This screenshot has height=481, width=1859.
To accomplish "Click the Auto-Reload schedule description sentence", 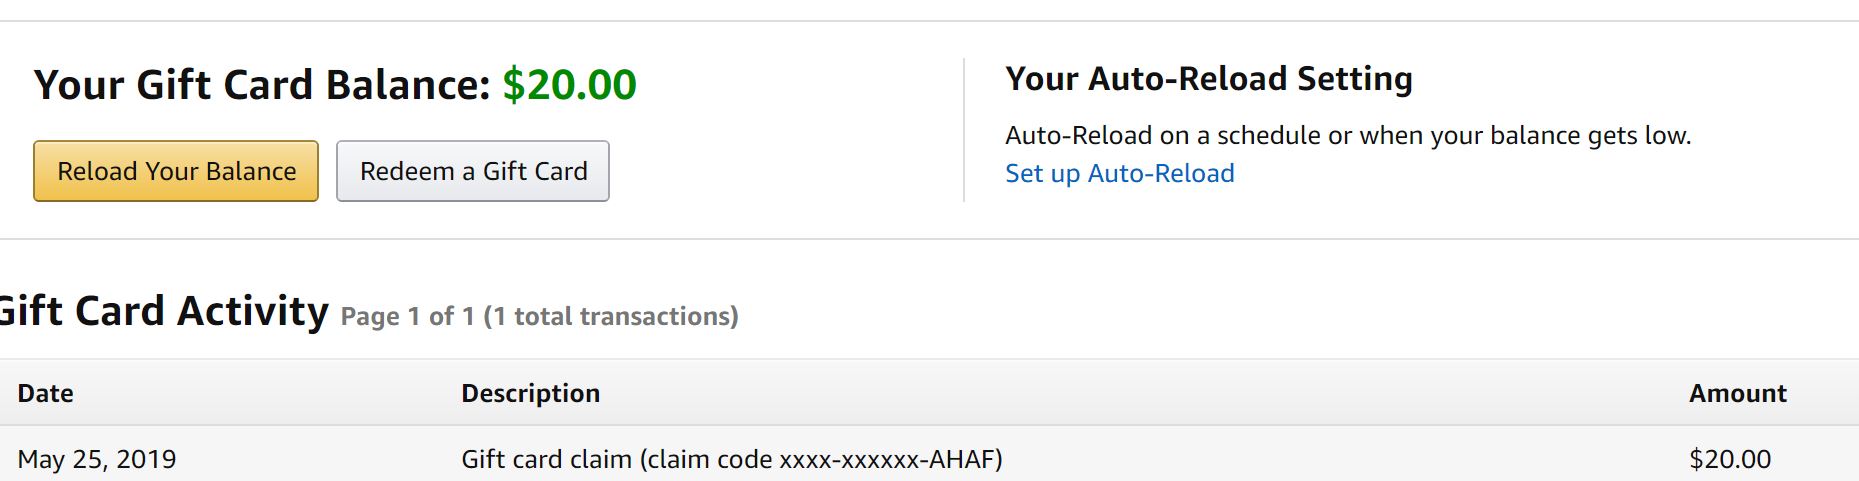I will (x=1347, y=135).
